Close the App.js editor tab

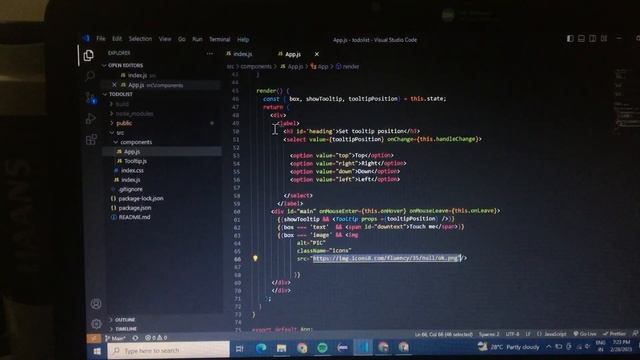pyautogui.click(x=317, y=54)
